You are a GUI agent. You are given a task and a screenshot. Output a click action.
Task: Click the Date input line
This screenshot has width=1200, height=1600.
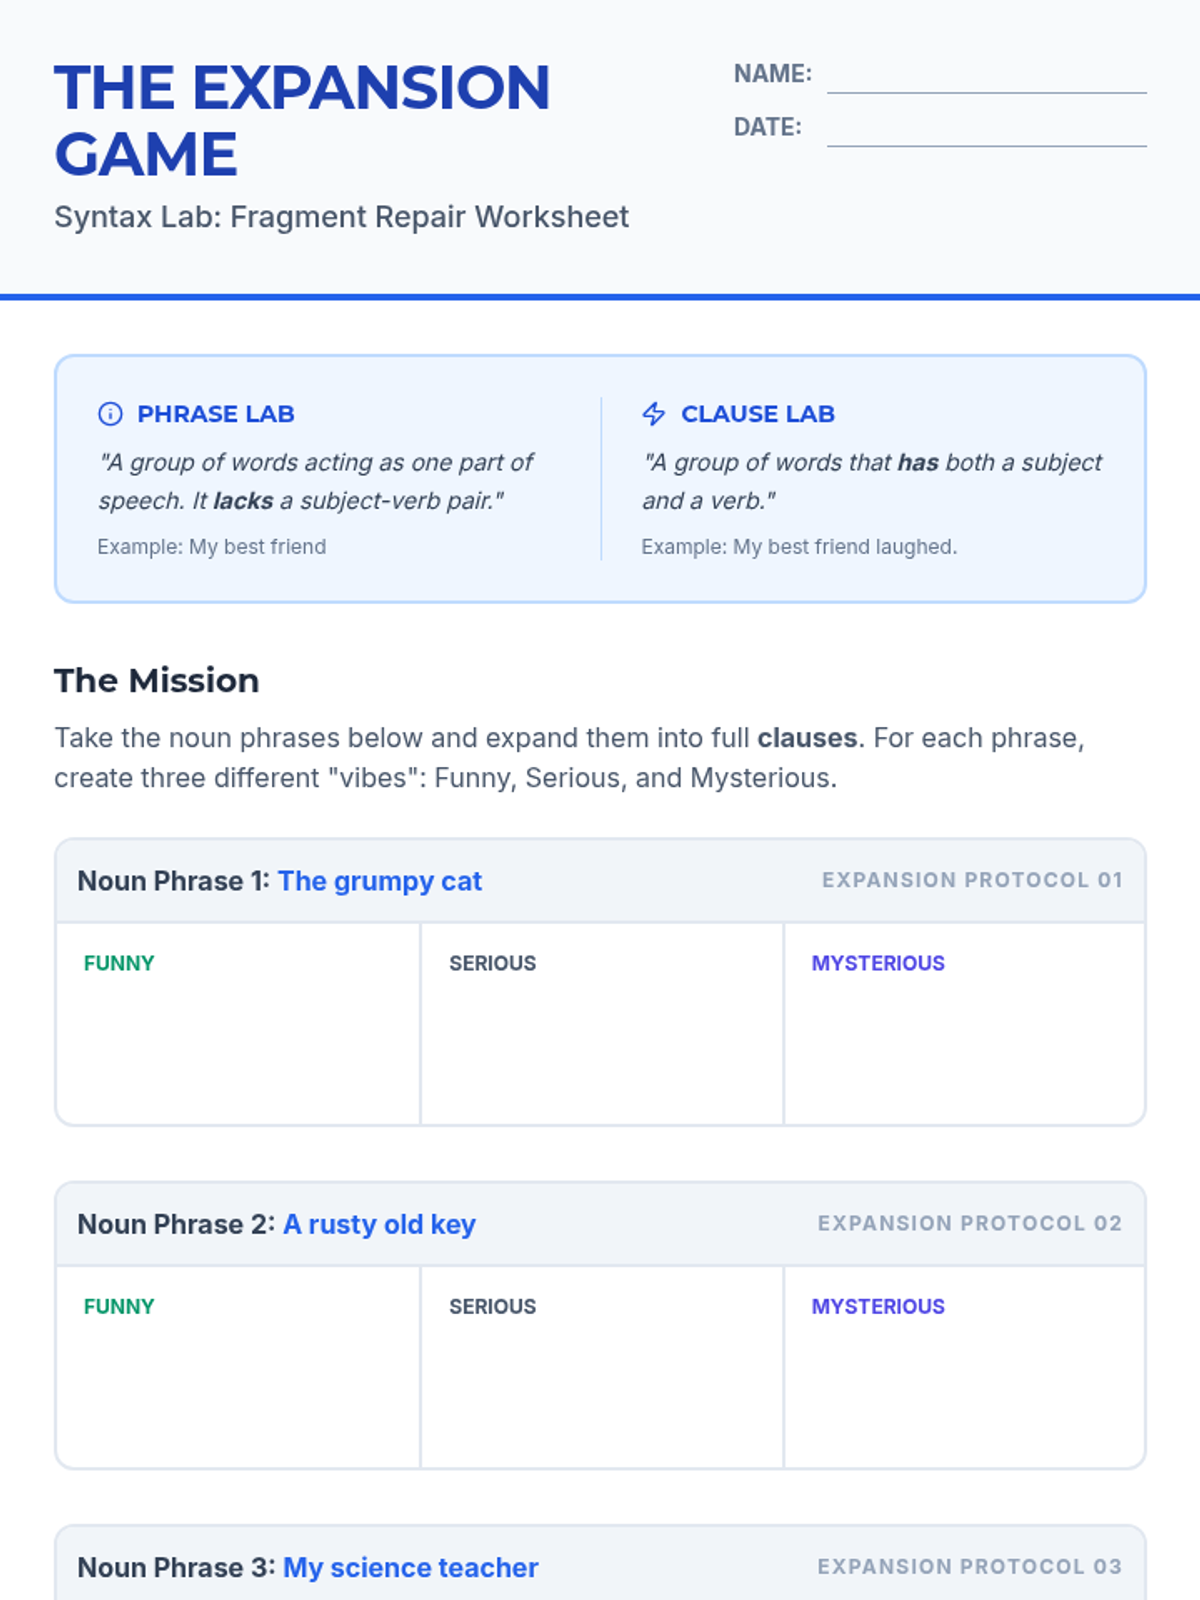(986, 130)
